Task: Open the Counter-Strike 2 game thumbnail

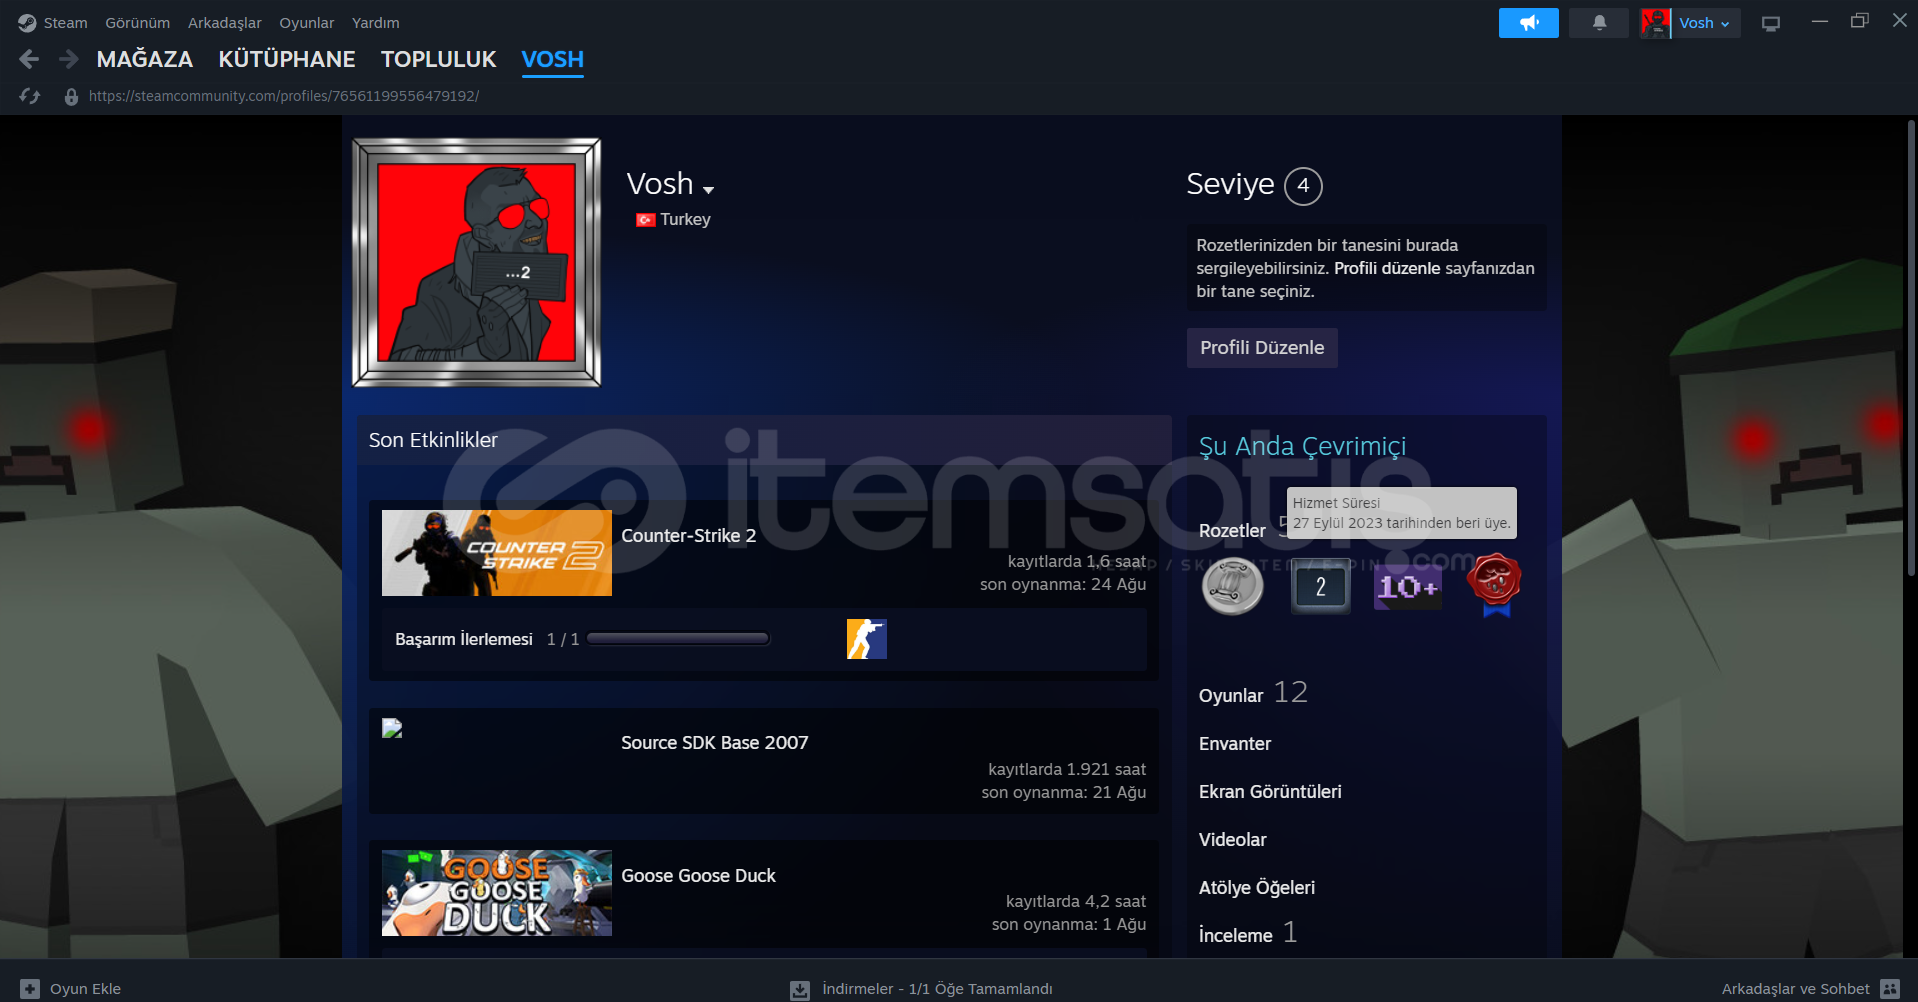Action: point(497,553)
